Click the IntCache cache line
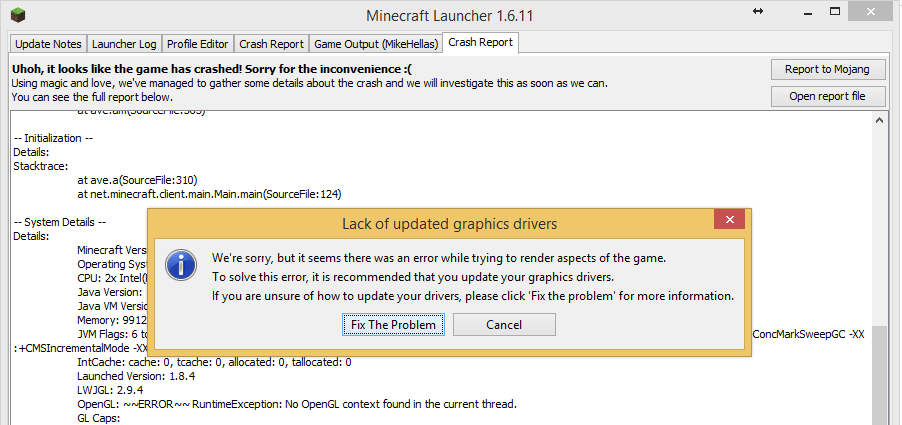This screenshot has width=902, height=425. tap(214, 362)
